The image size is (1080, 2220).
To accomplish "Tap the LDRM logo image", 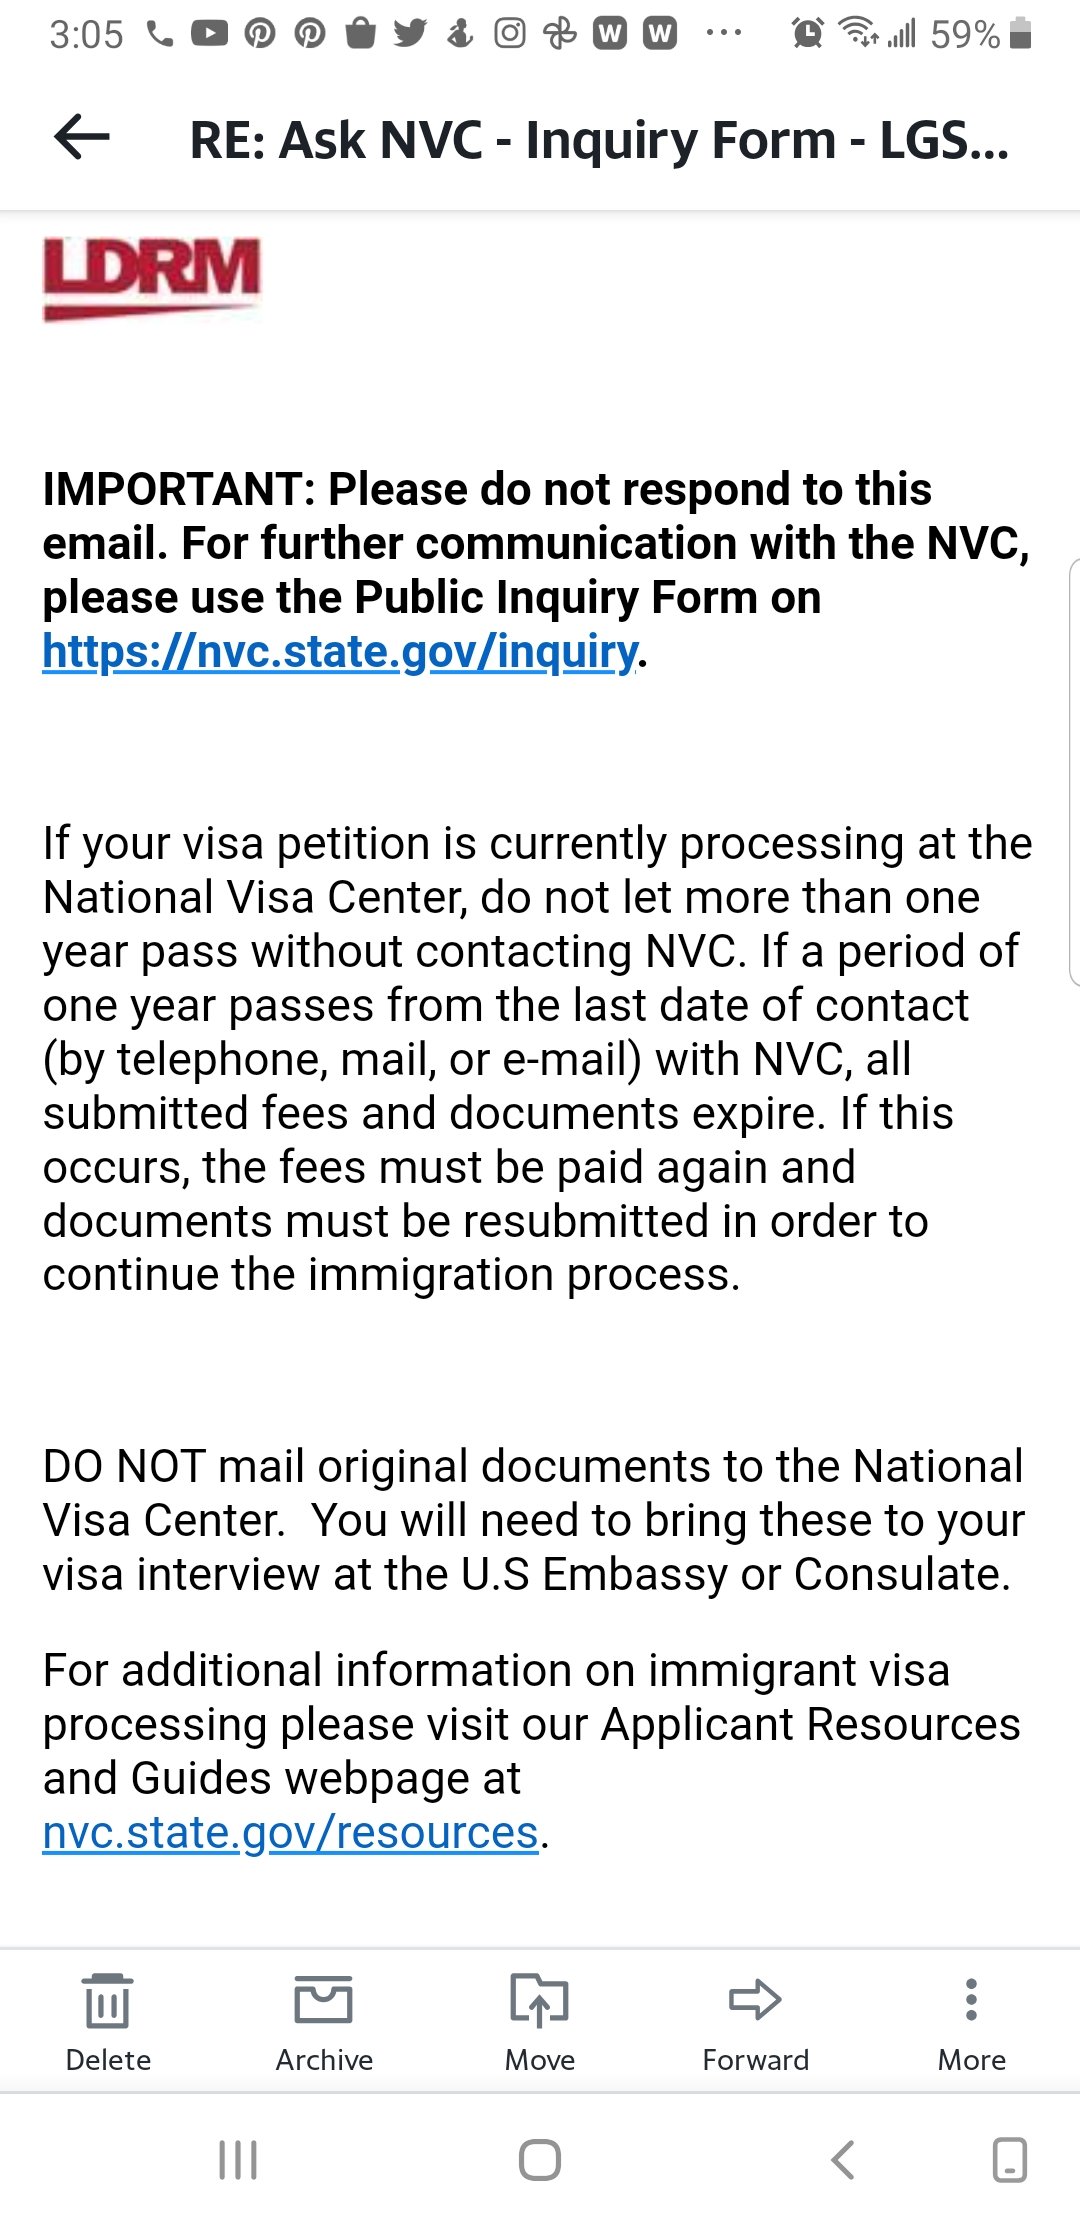I will click(x=151, y=279).
